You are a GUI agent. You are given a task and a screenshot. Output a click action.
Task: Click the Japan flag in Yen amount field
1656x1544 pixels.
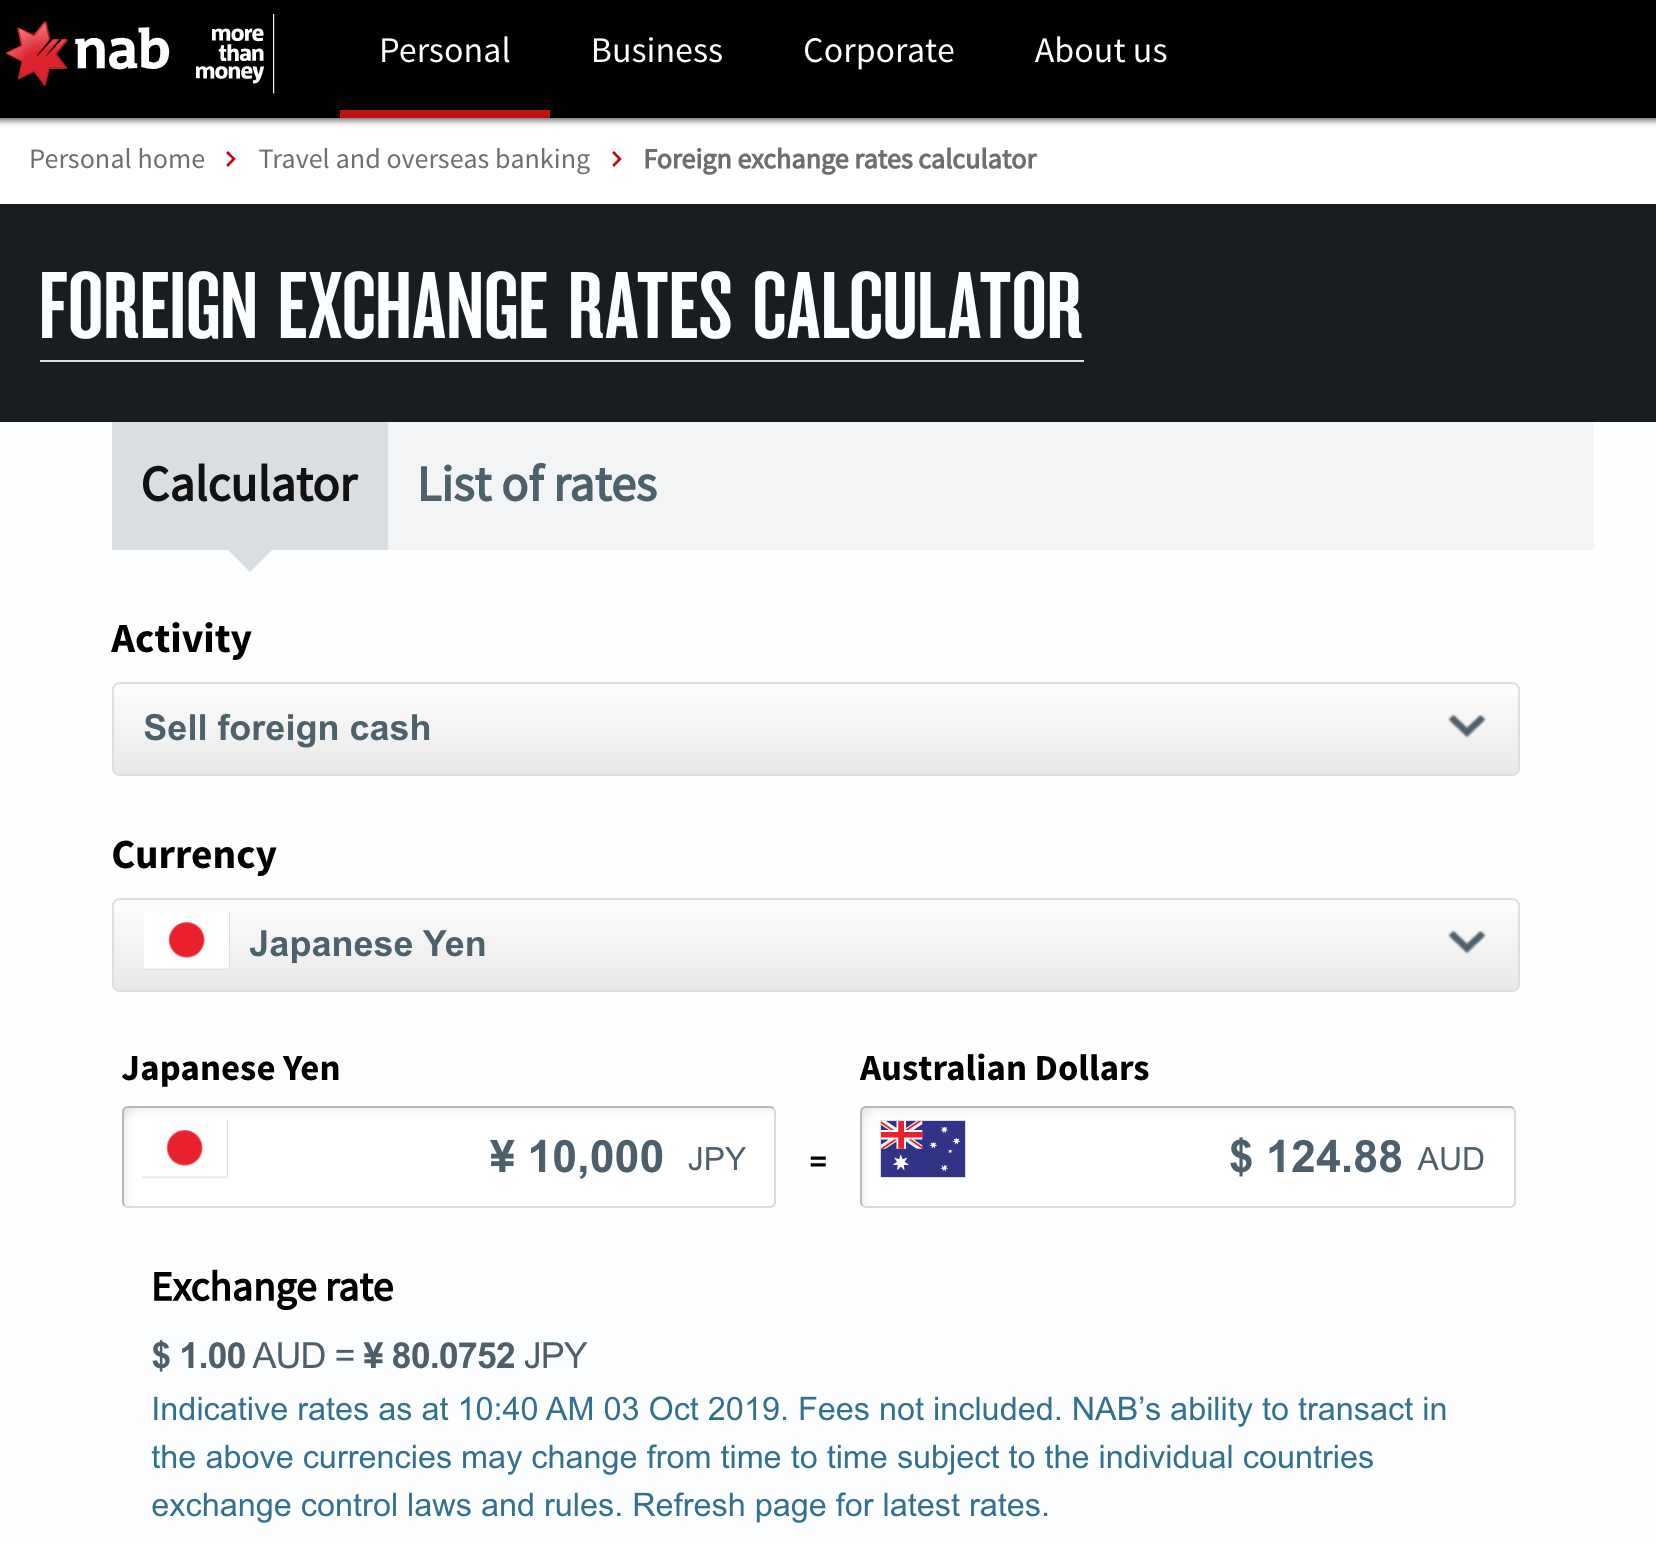(x=185, y=1148)
